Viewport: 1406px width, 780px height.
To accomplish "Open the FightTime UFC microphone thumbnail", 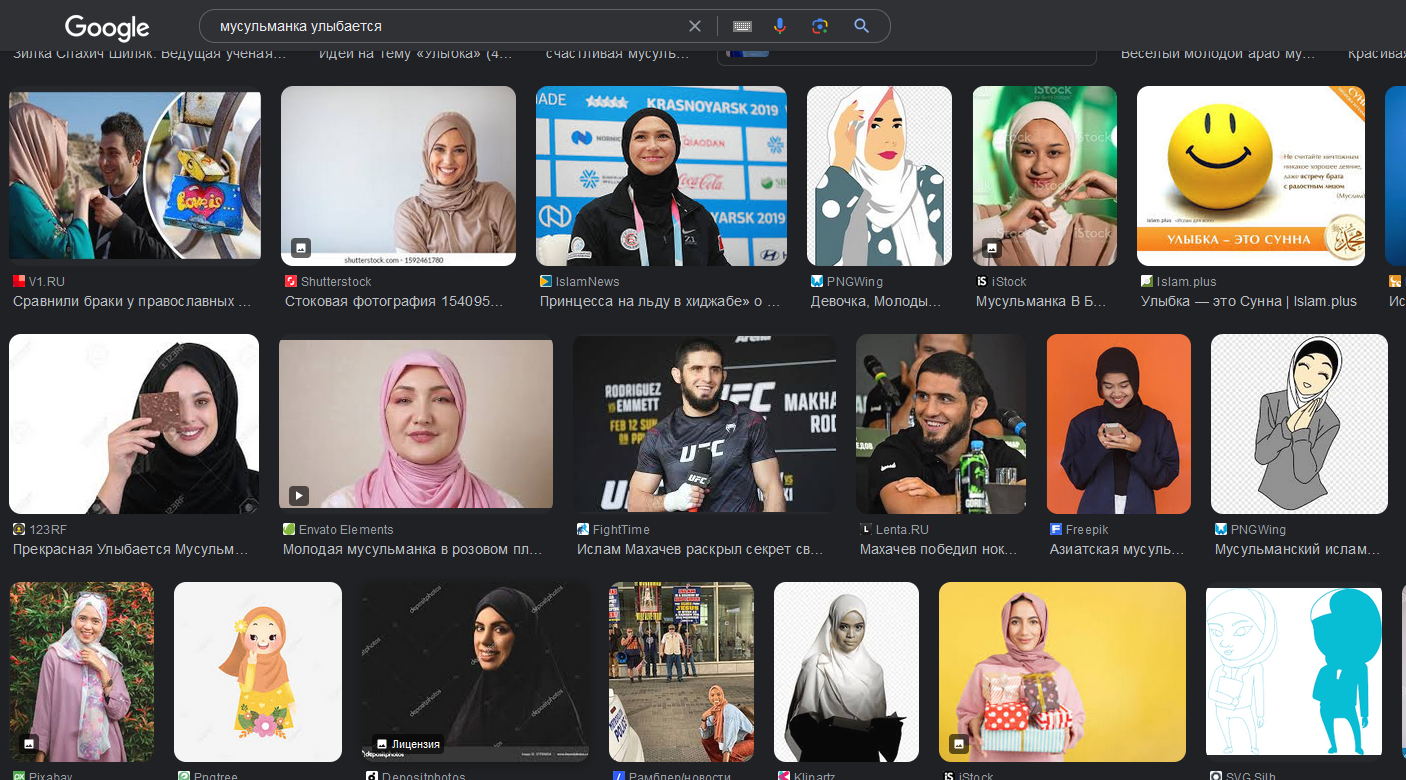I will click(x=704, y=424).
